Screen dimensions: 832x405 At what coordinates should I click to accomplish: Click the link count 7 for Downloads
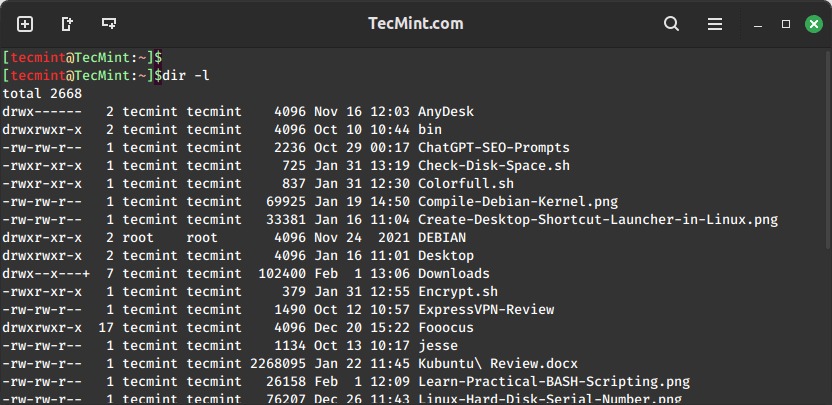tap(110, 274)
